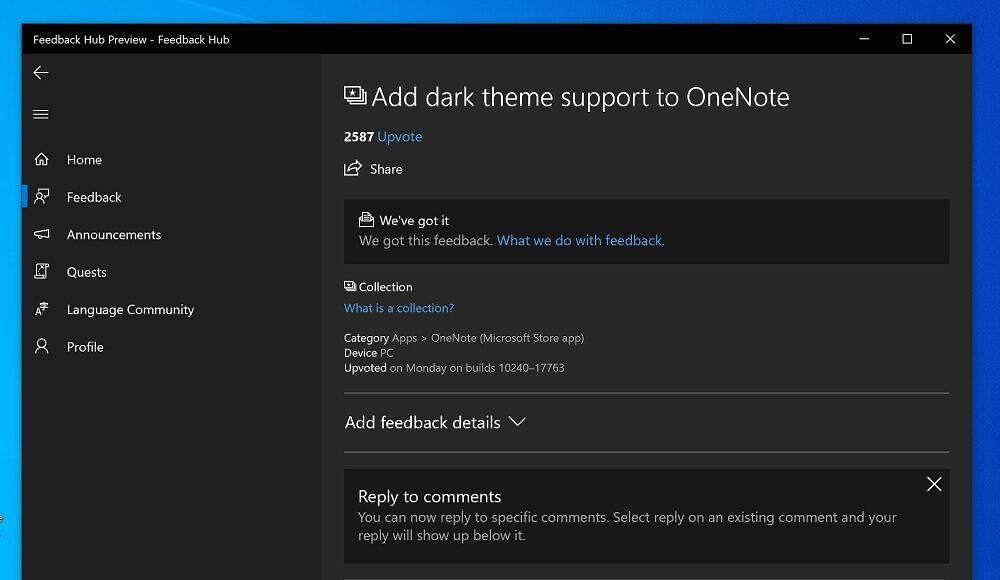Select the Language Community icon
The height and width of the screenshot is (580, 1000).
point(41,309)
